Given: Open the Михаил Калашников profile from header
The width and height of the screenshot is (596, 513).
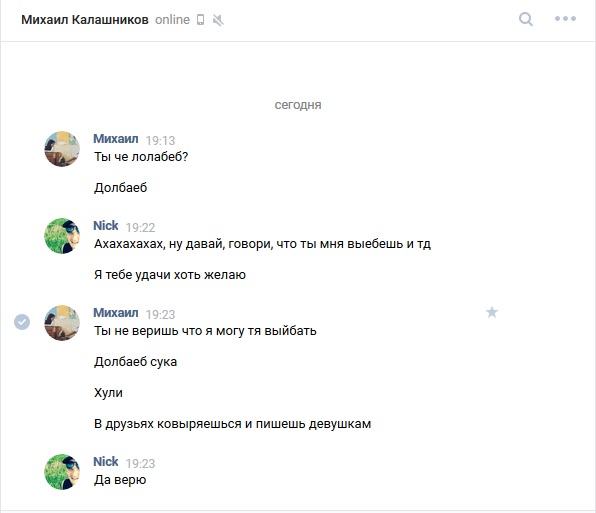Looking at the screenshot, I should (85, 20).
